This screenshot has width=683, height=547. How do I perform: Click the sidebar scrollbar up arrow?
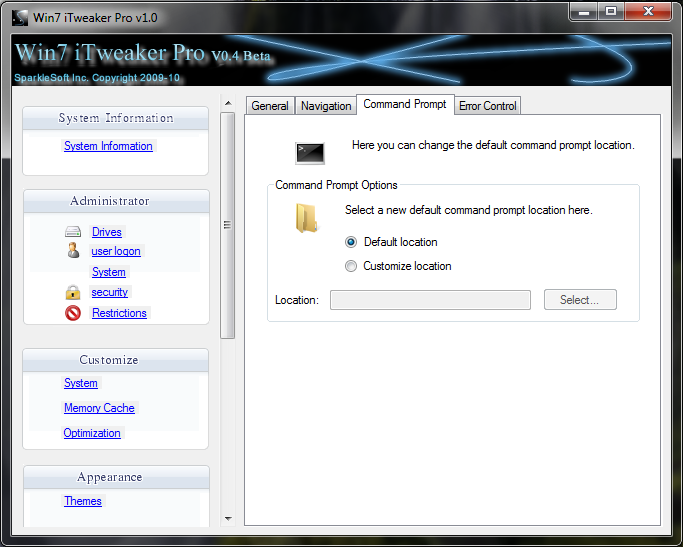pyautogui.click(x=227, y=103)
